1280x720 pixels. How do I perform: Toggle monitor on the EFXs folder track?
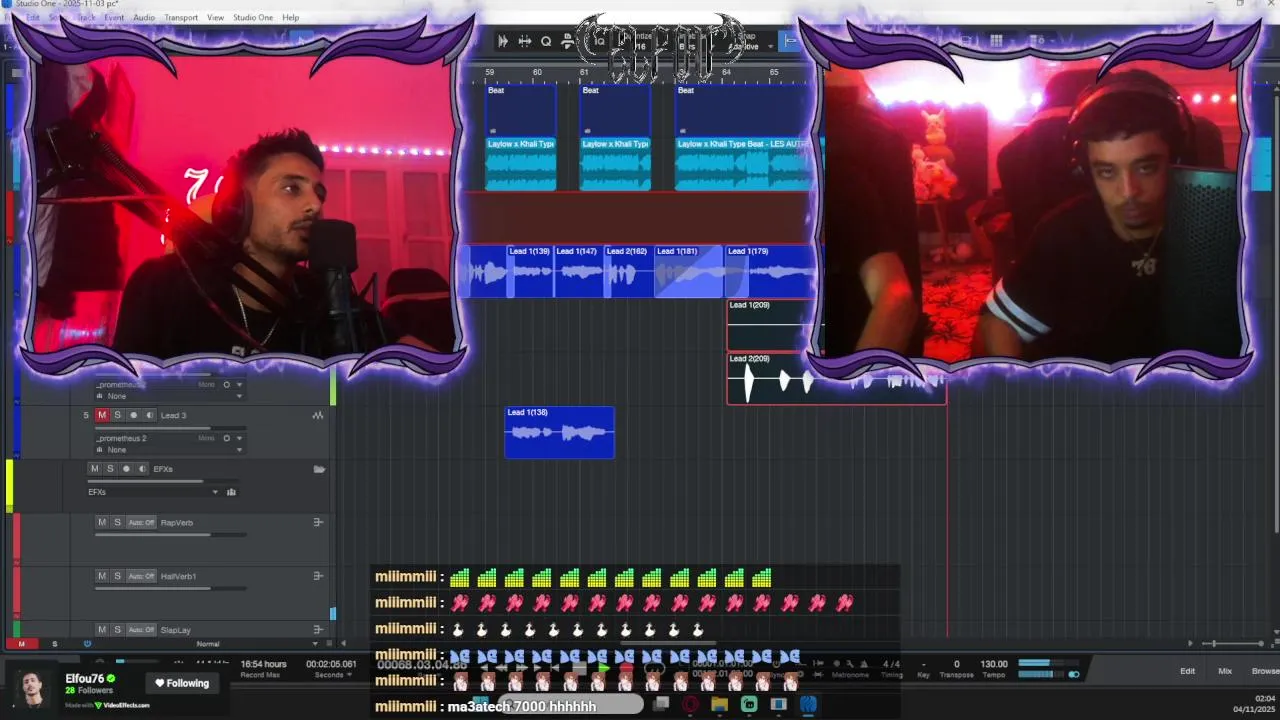tap(142, 469)
